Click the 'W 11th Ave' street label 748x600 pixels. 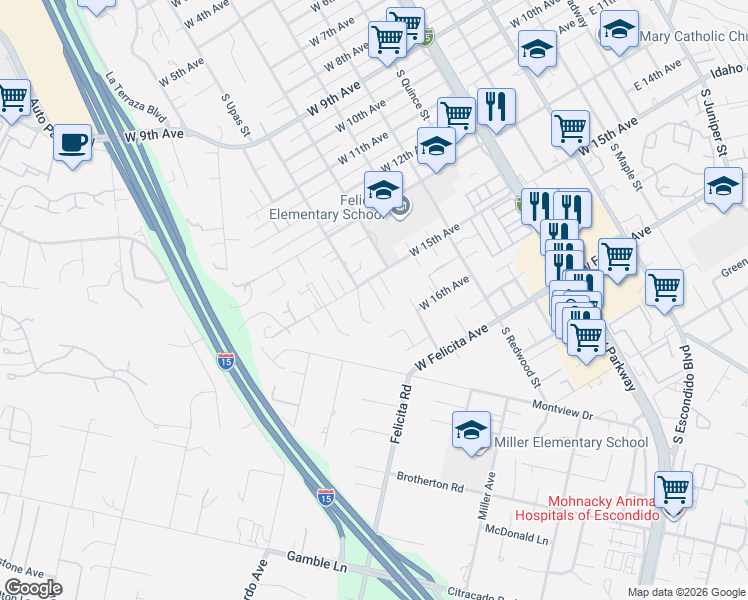[x=363, y=148]
